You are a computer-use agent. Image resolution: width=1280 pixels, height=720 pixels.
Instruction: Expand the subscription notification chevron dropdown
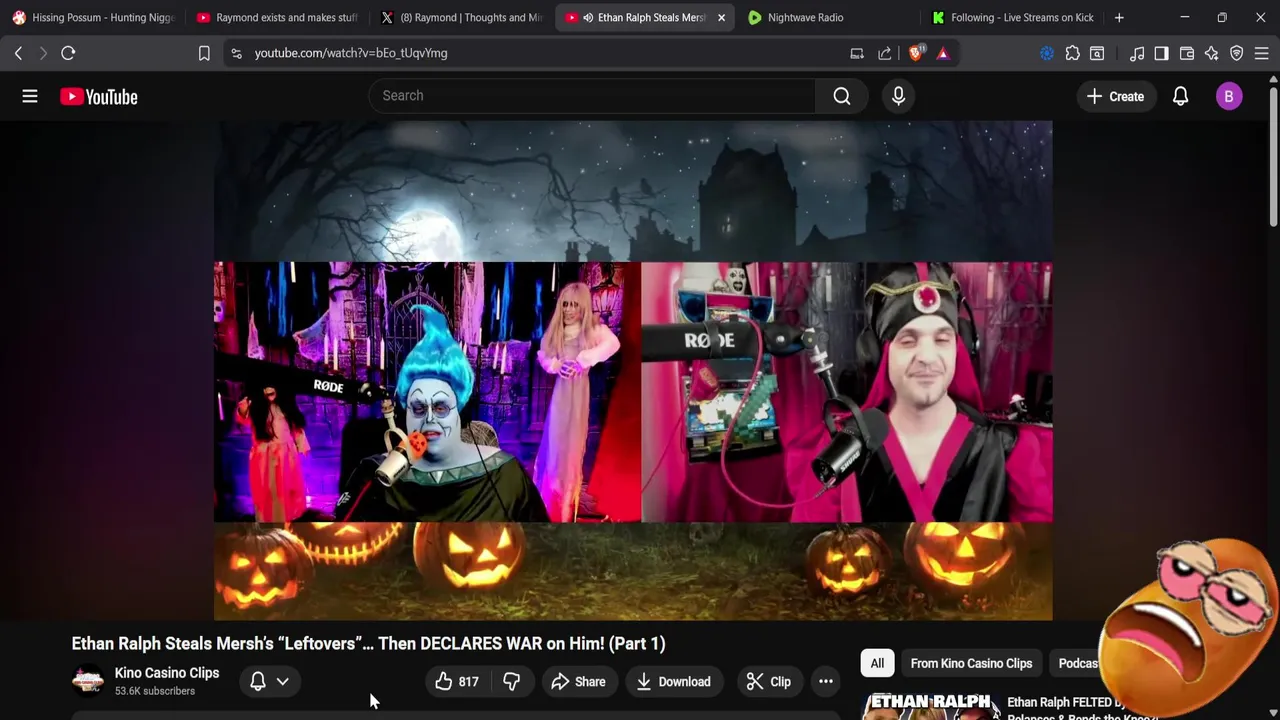pyautogui.click(x=283, y=682)
